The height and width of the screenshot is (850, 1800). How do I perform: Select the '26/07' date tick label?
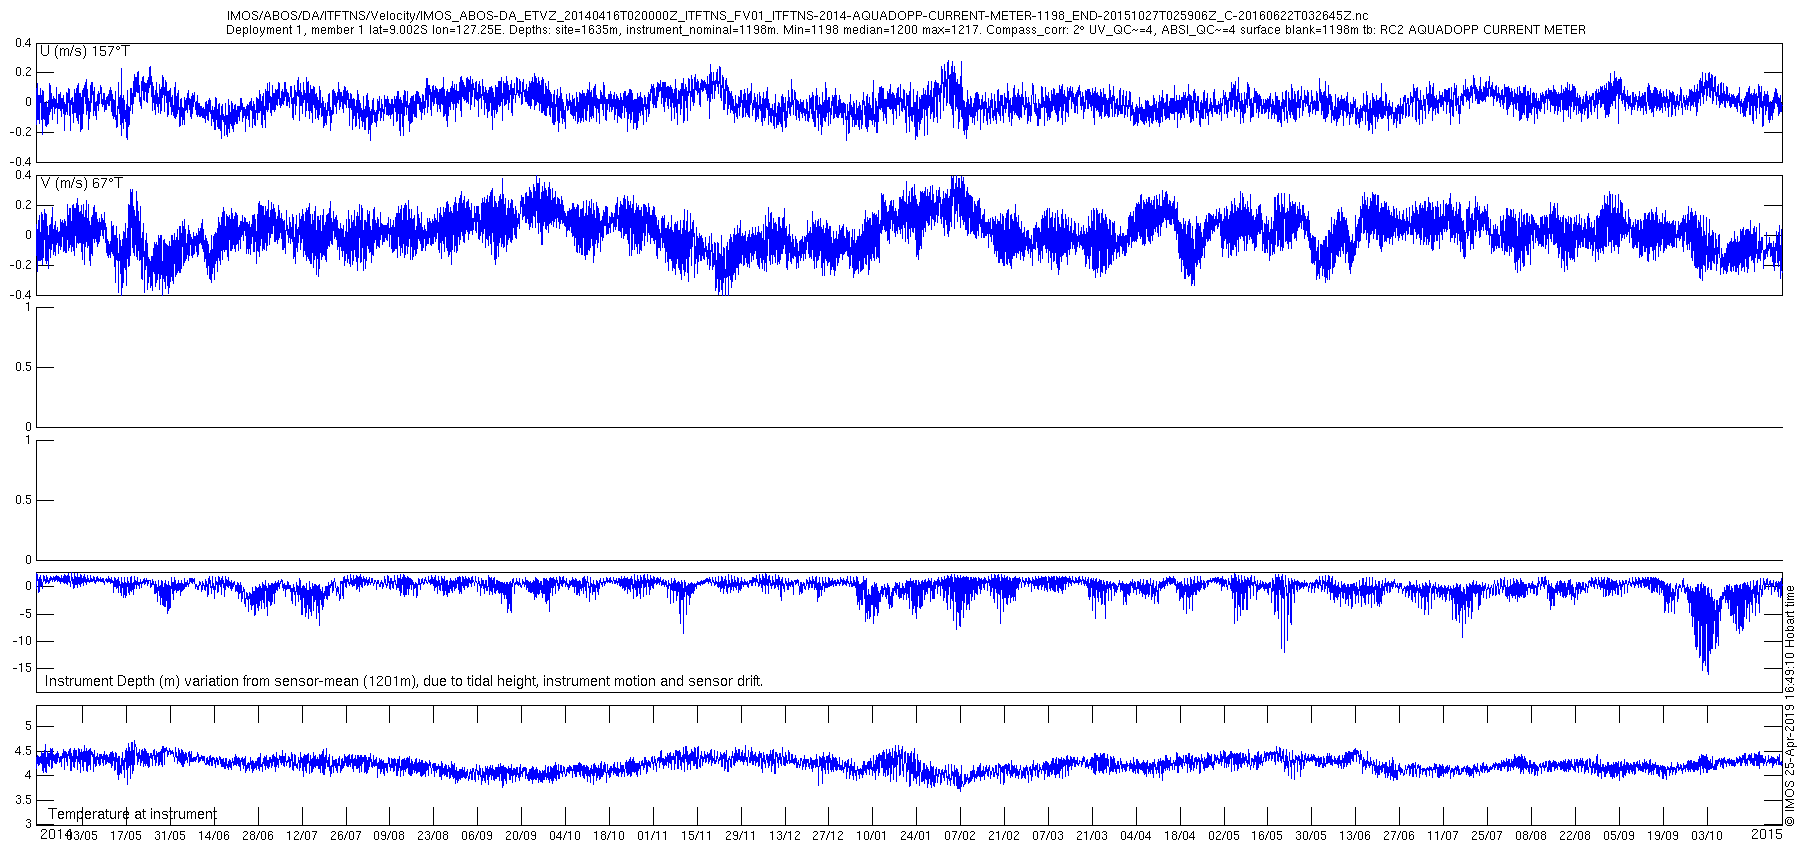(346, 836)
